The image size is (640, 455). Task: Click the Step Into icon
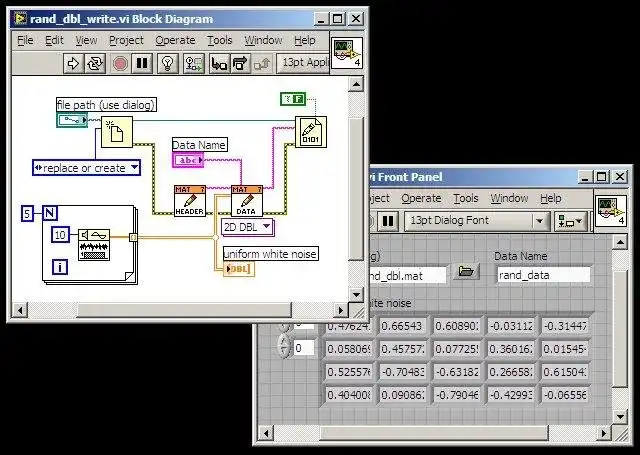pos(219,63)
